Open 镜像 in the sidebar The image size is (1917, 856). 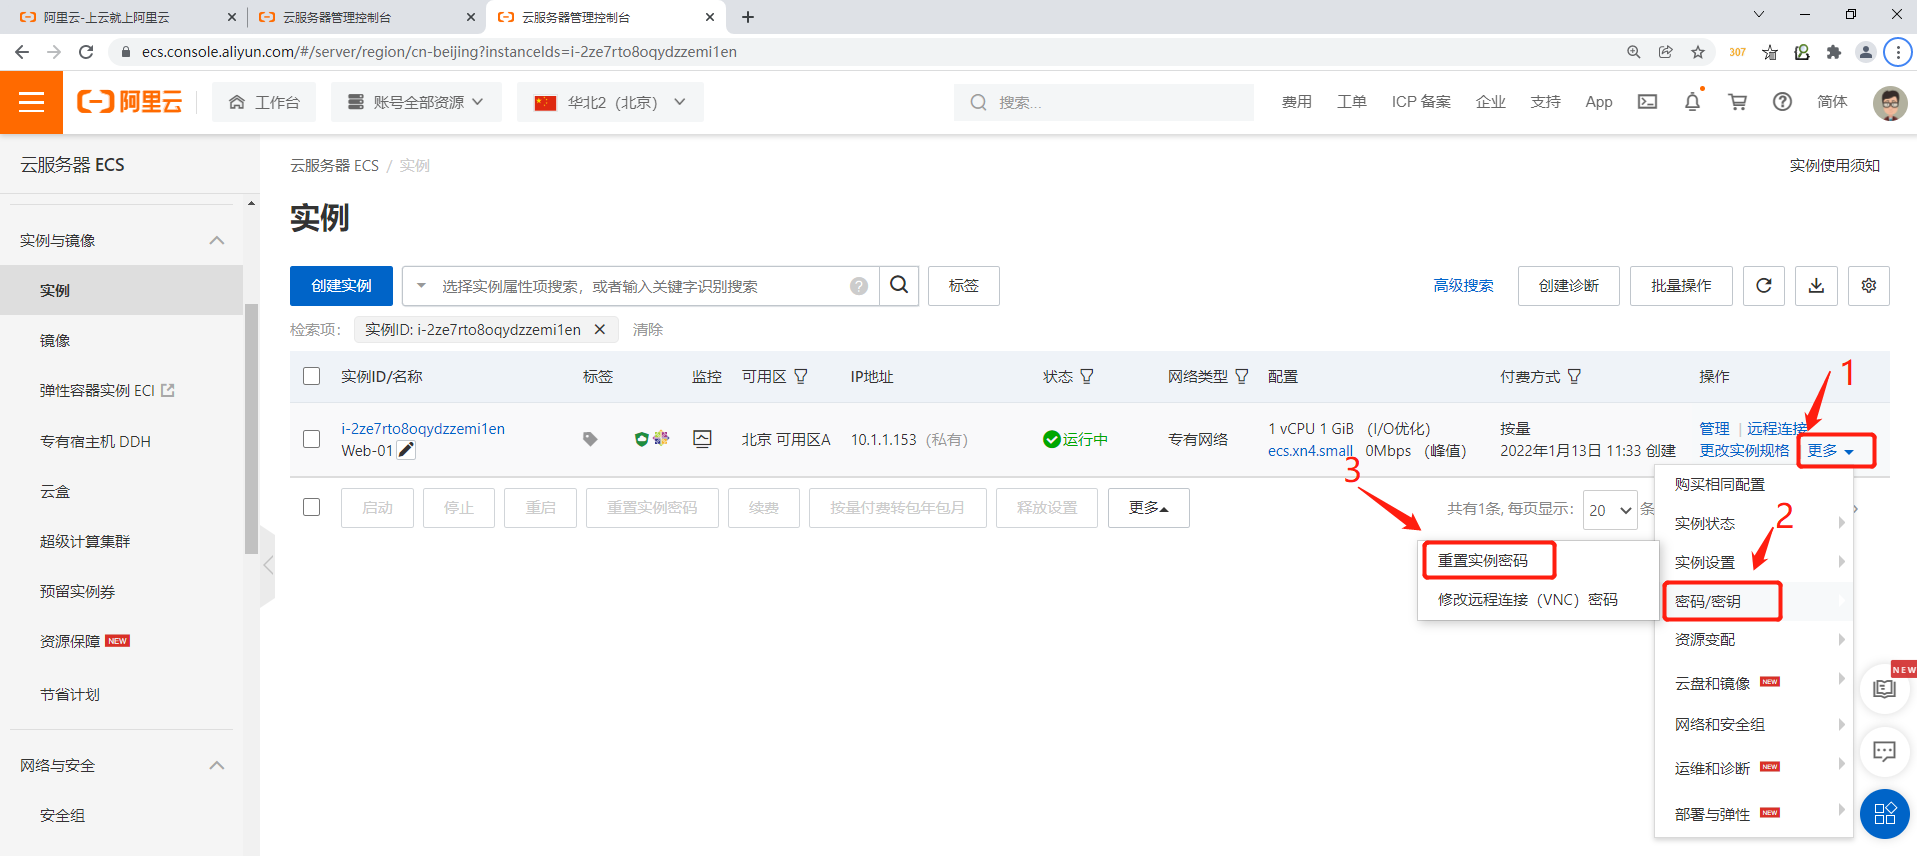click(55, 341)
